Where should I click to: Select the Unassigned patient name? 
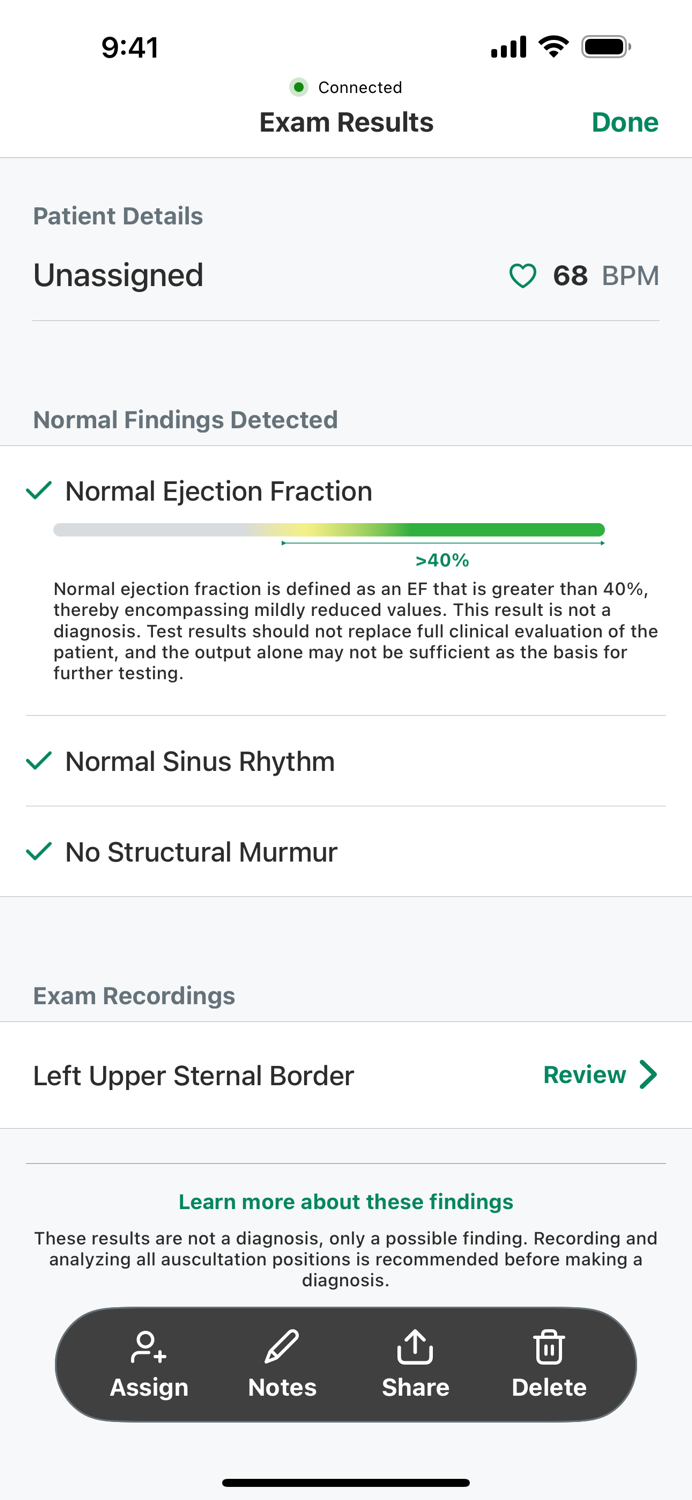pyautogui.click(x=117, y=276)
